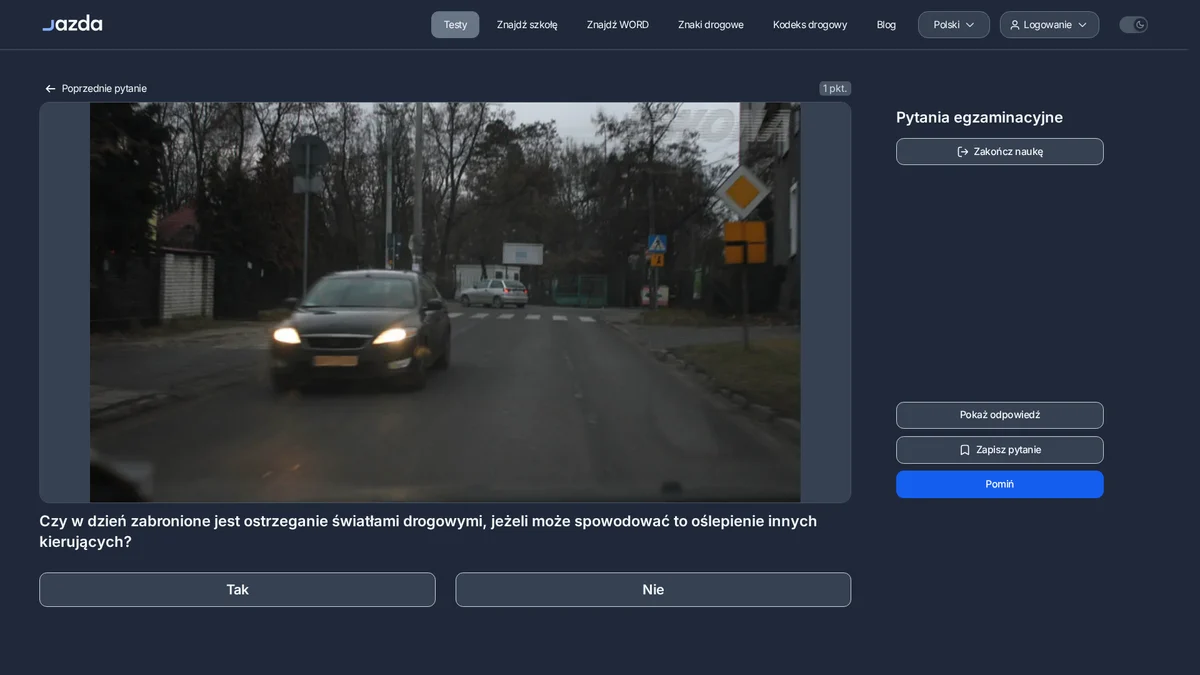Go to Kodeks drogowy page
The width and height of the screenshot is (1200, 675).
click(810, 25)
